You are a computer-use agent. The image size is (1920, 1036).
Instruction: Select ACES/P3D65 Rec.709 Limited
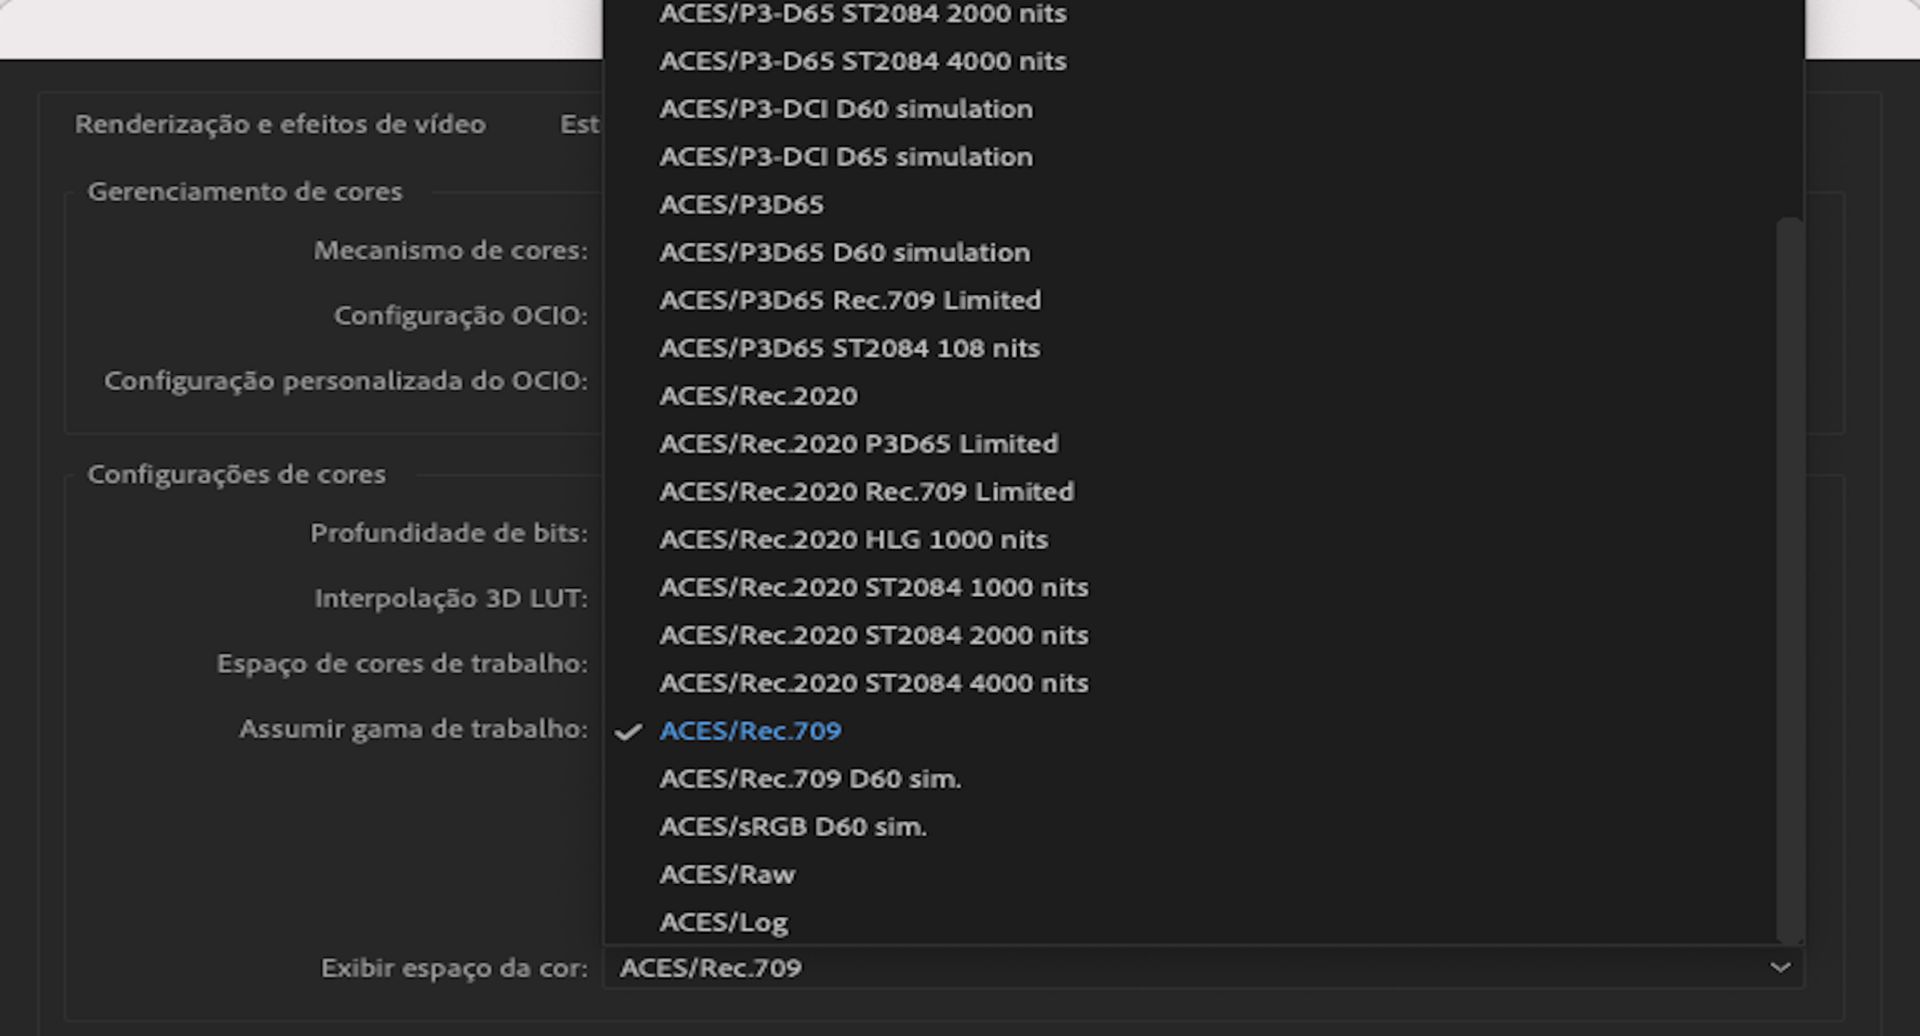pyautogui.click(x=850, y=301)
